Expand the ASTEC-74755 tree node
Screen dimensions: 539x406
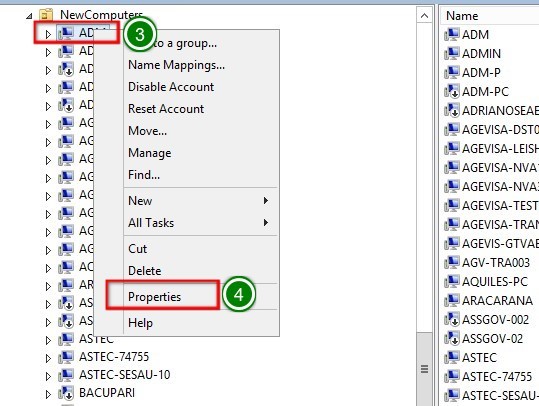pyautogui.click(x=48, y=358)
